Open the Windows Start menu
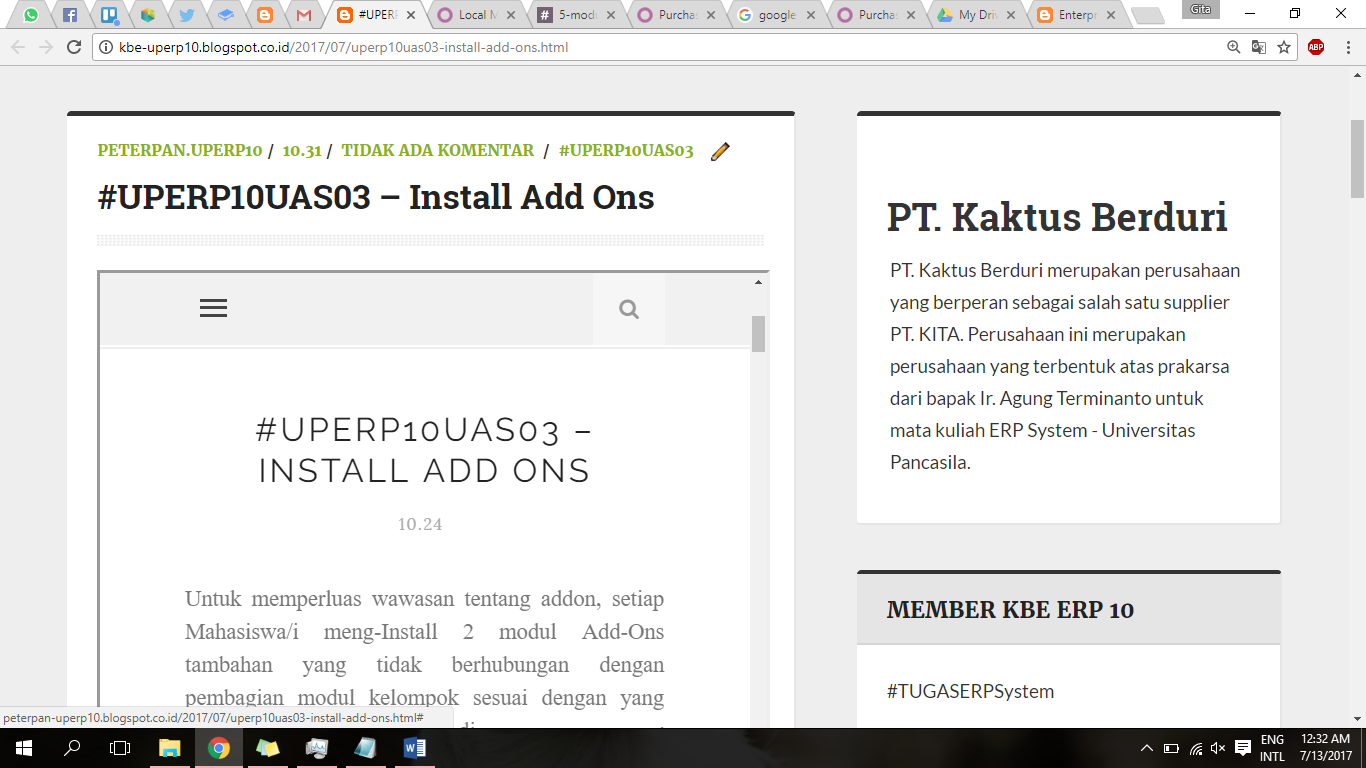The width and height of the screenshot is (1366, 768). (x=24, y=748)
